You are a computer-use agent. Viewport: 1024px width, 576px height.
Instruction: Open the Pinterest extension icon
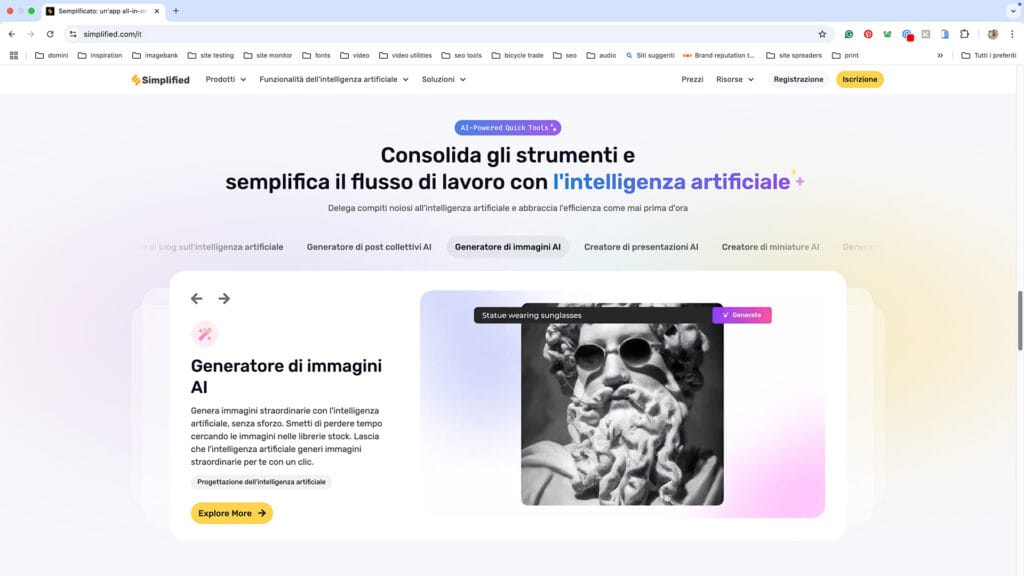868,34
